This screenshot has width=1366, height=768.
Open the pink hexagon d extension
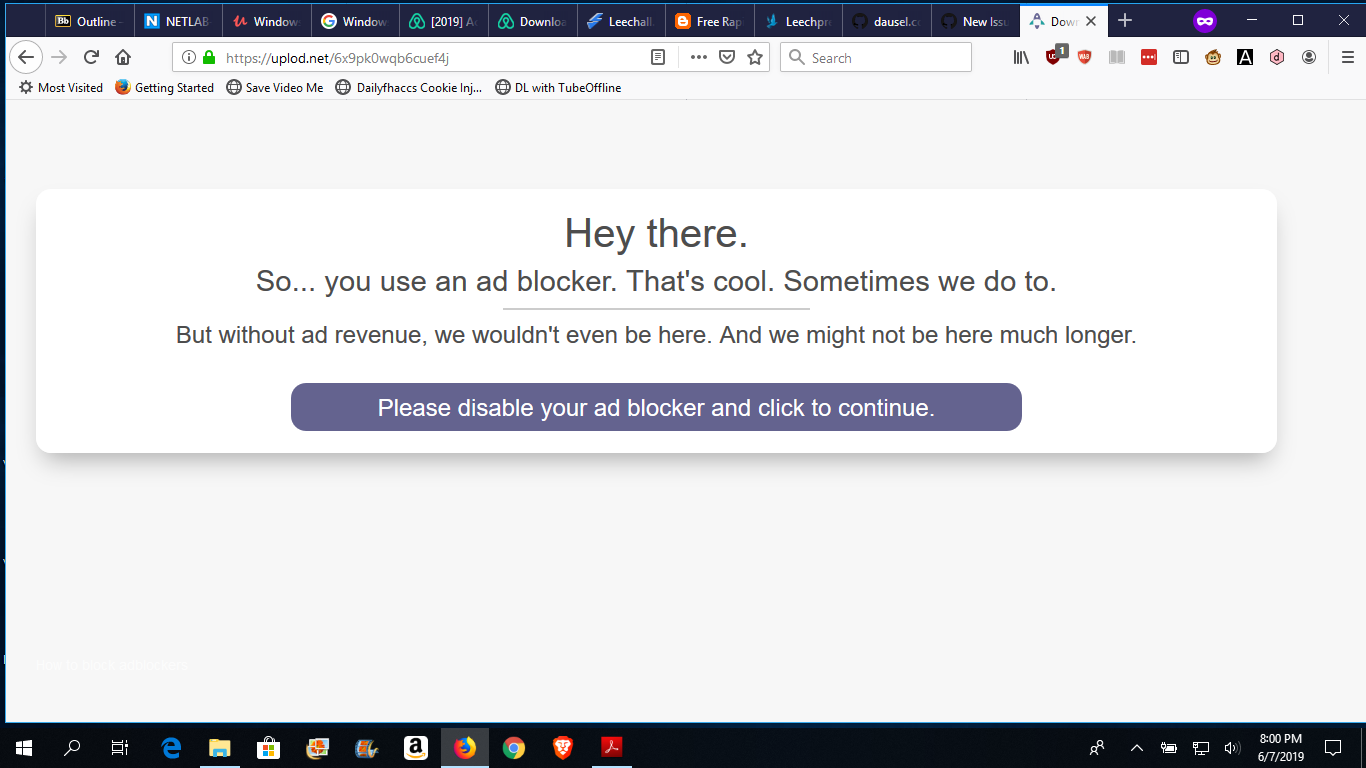[x=1277, y=57]
